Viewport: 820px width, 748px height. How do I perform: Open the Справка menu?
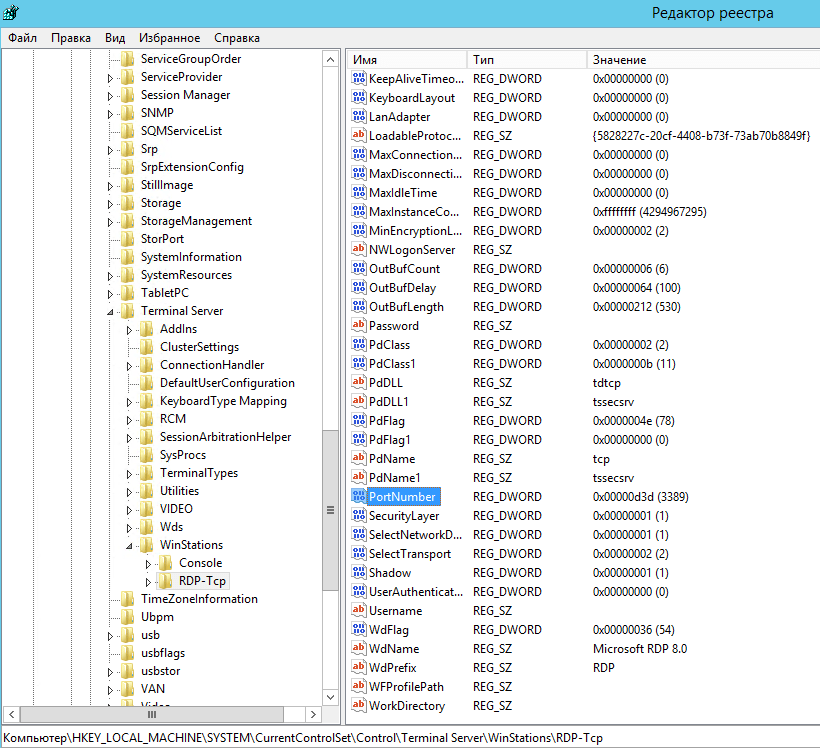(237, 38)
